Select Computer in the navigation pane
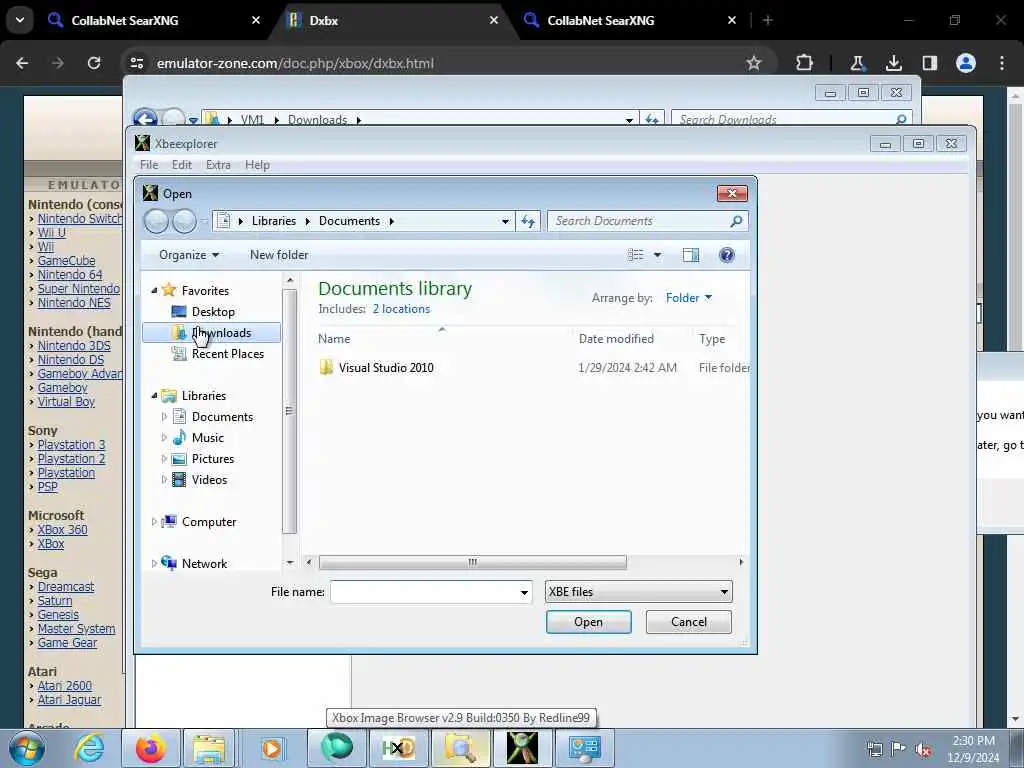Image resolution: width=1024 pixels, height=768 pixels. [208, 522]
